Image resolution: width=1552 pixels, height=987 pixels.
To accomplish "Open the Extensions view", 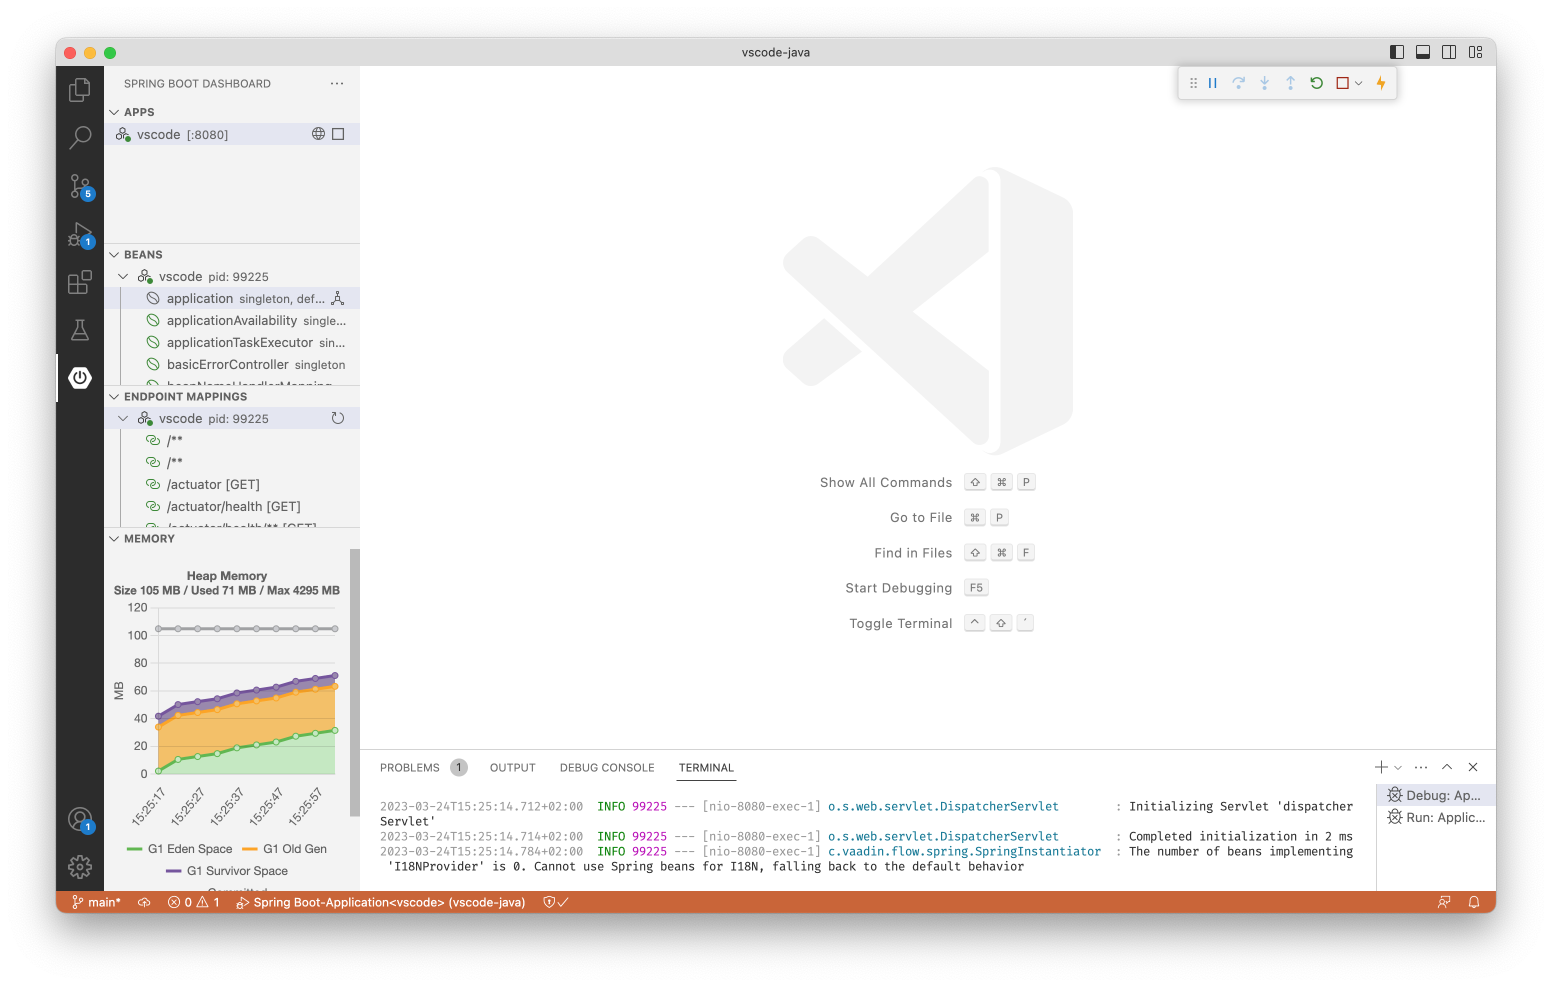I will click(80, 281).
